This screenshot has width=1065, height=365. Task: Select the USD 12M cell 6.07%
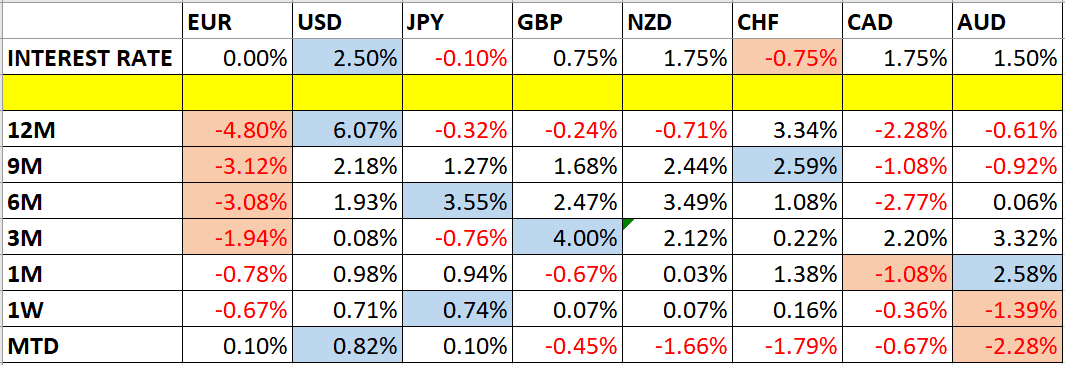click(x=347, y=129)
